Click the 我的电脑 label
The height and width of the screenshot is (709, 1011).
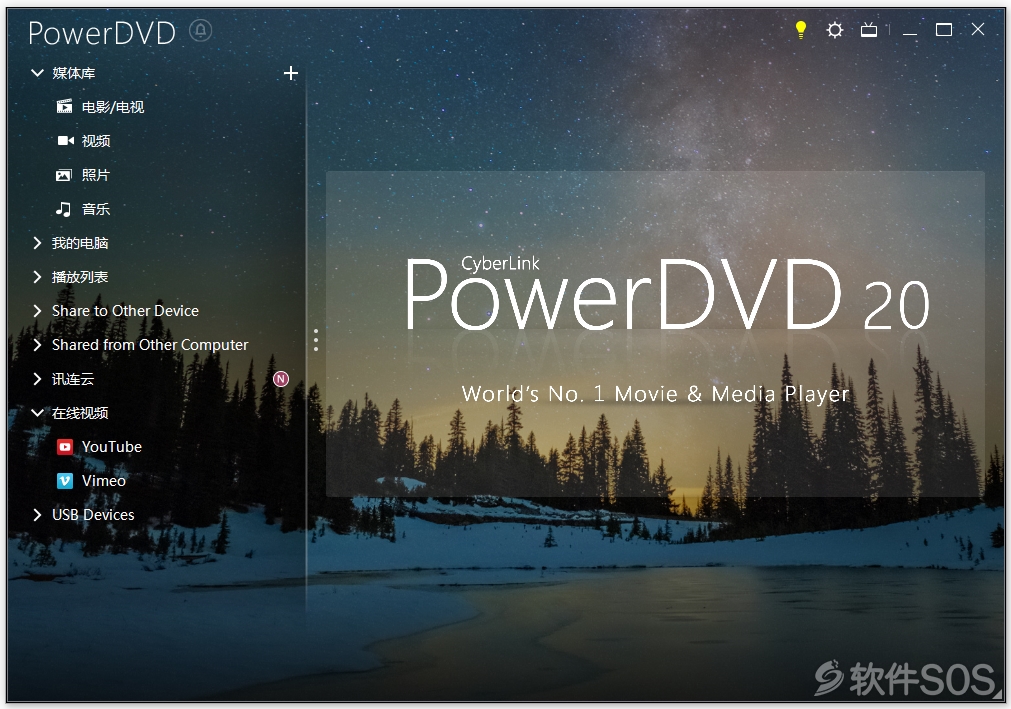(x=80, y=243)
